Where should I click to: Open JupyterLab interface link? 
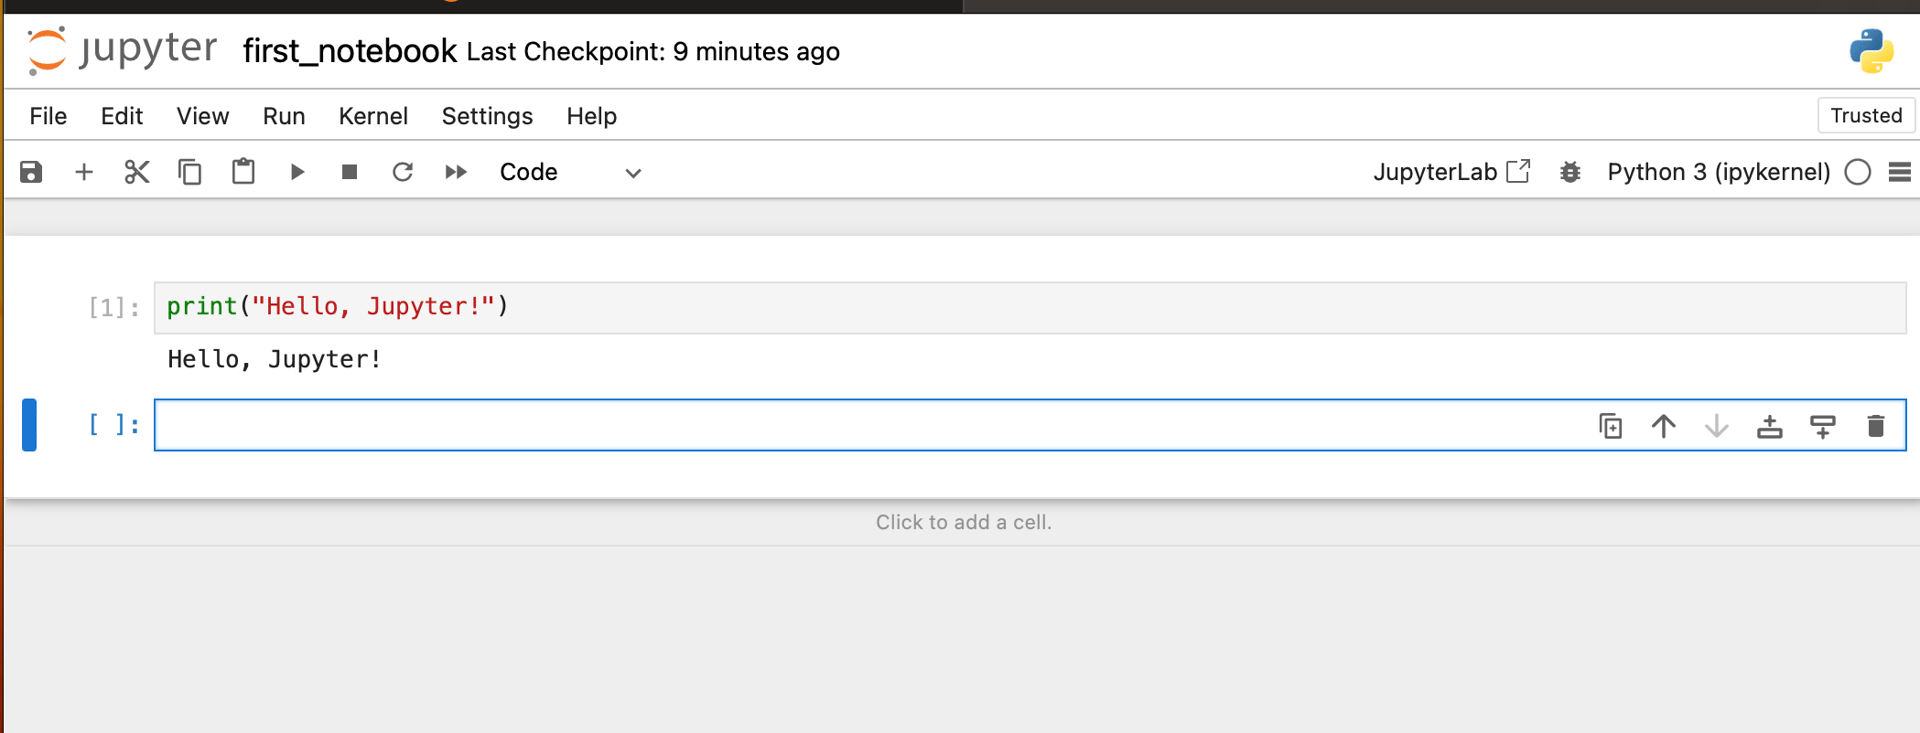coord(1451,172)
